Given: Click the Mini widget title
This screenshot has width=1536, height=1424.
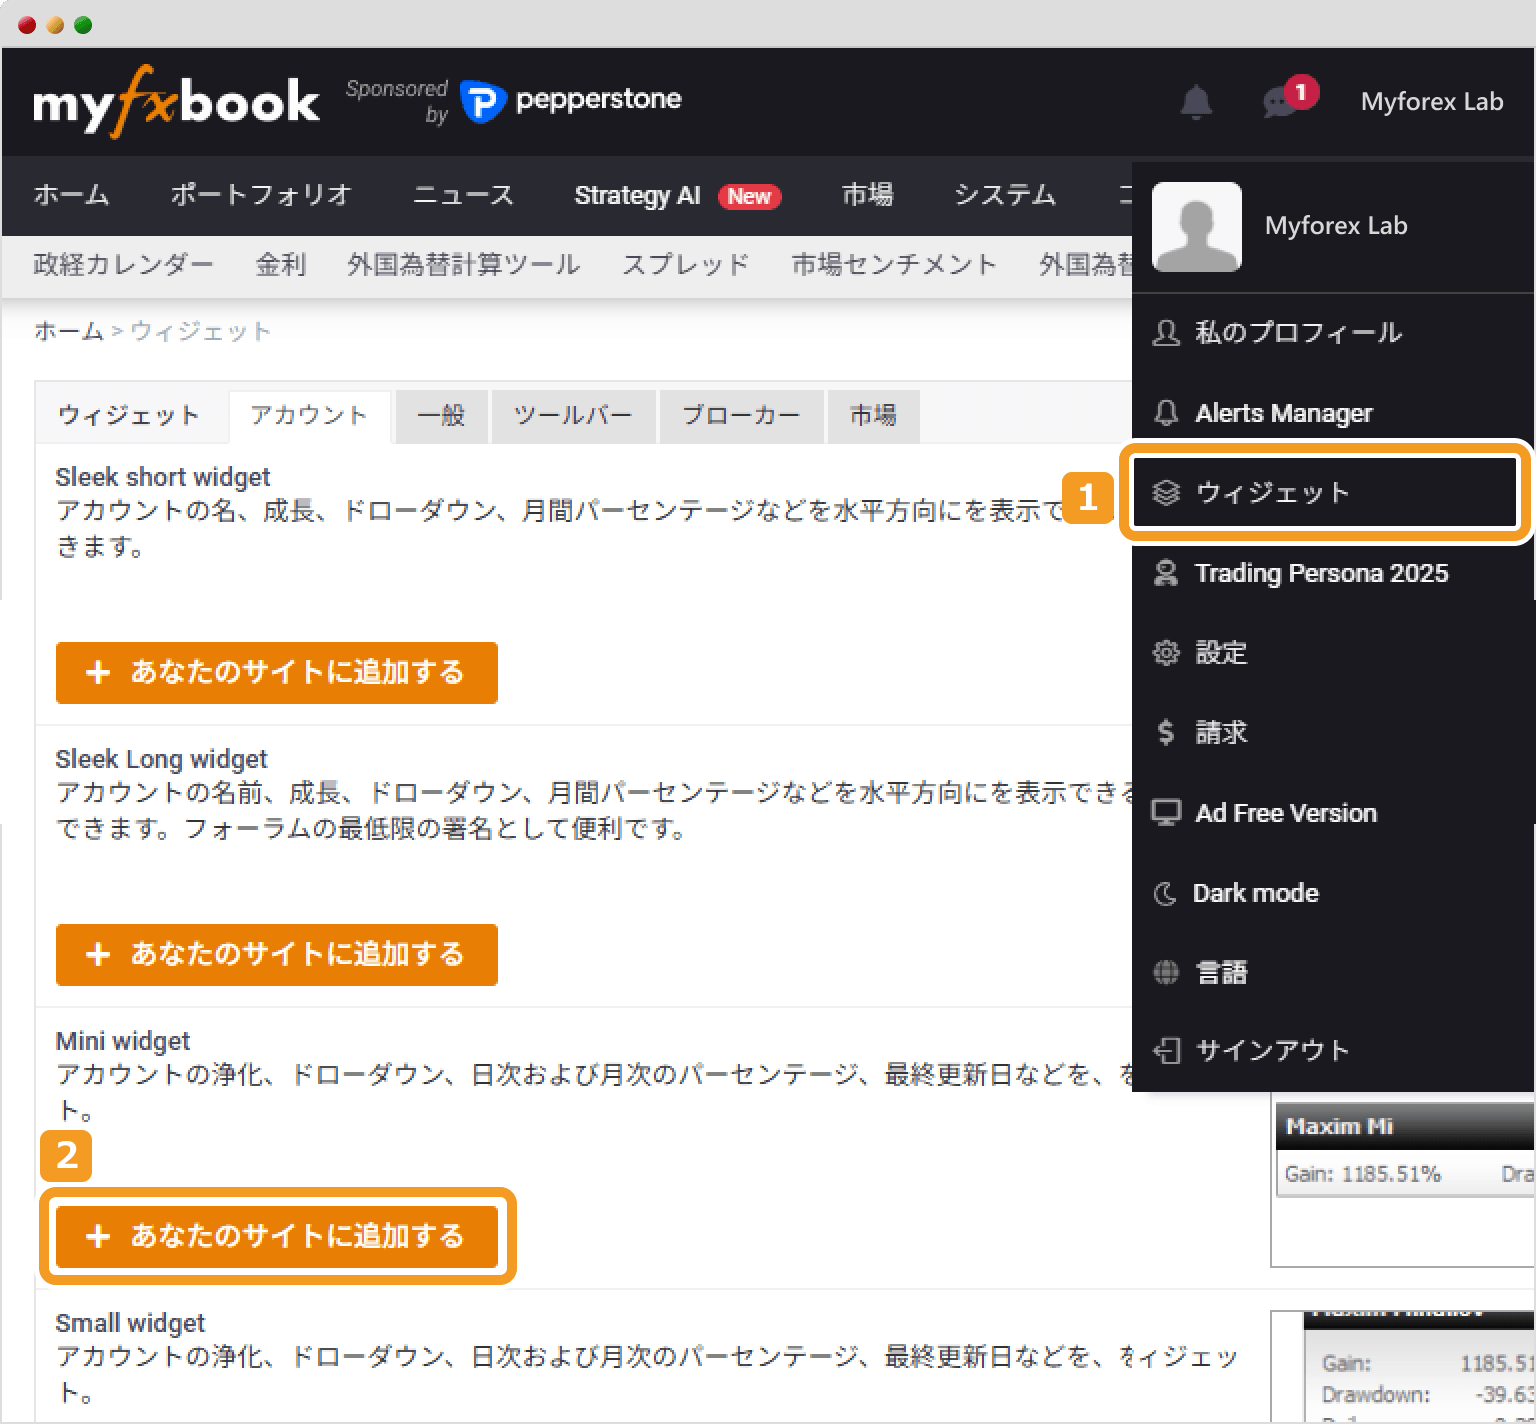Looking at the screenshot, I should coord(122,1041).
